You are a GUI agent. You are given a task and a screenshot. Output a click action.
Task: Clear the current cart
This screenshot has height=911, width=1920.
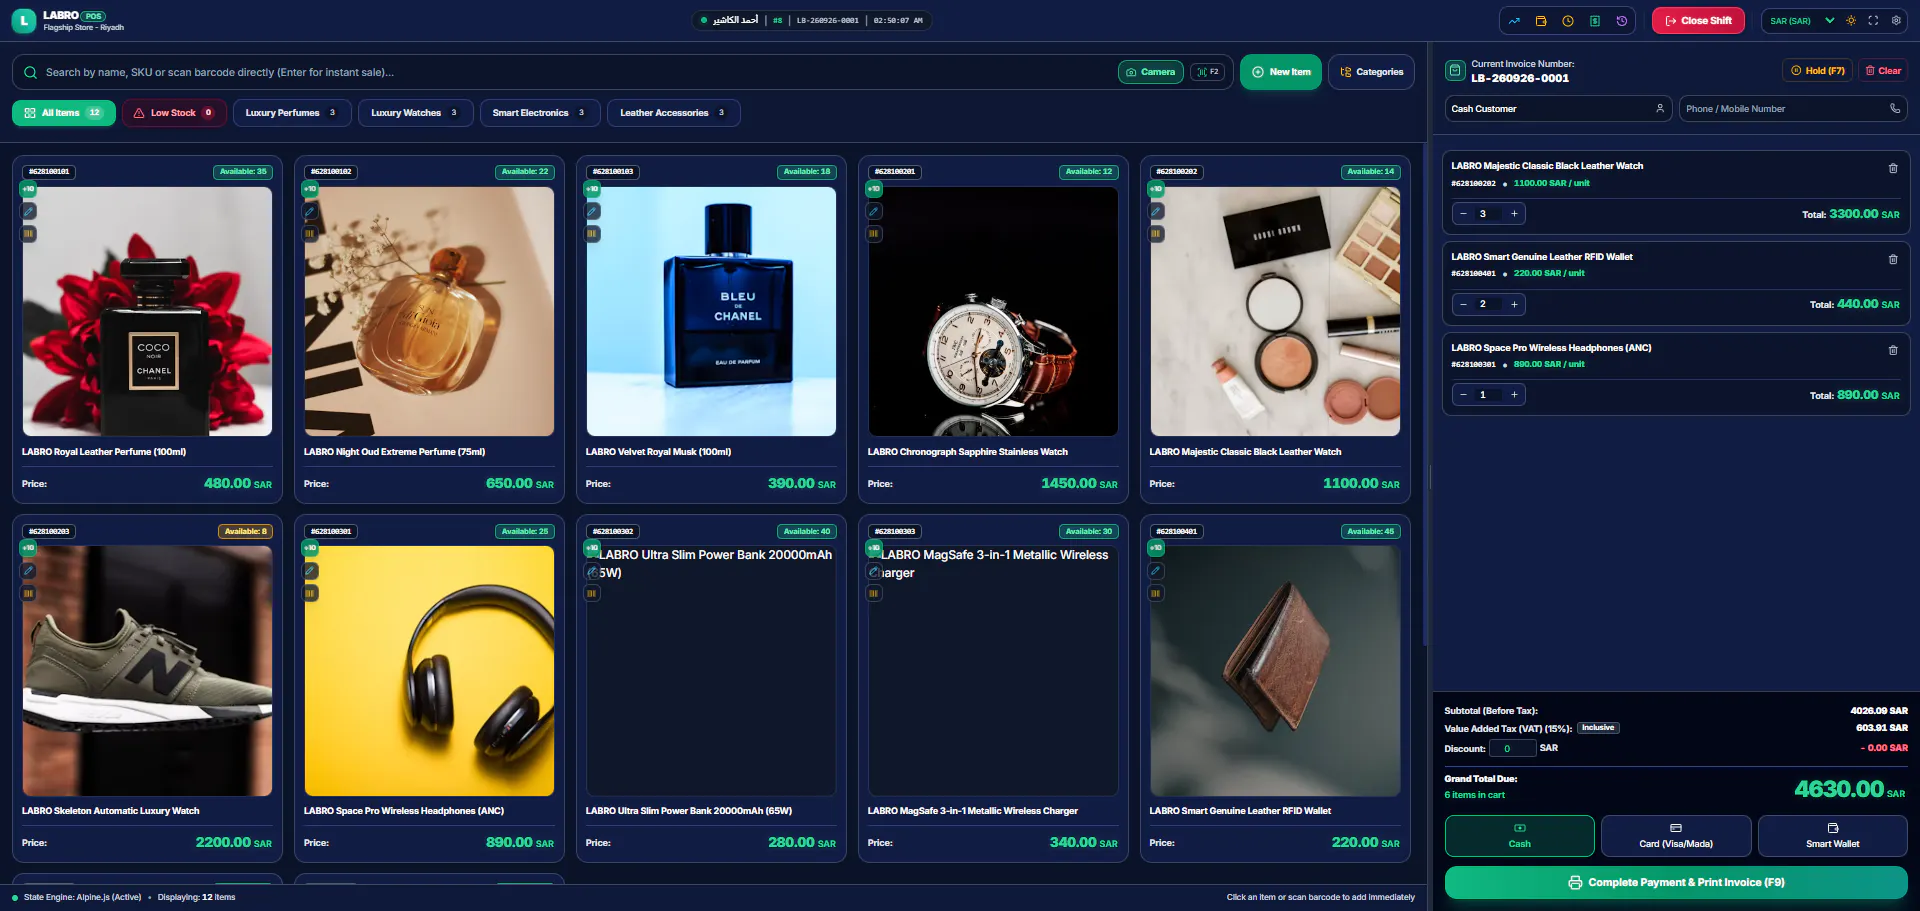(x=1883, y=71)
